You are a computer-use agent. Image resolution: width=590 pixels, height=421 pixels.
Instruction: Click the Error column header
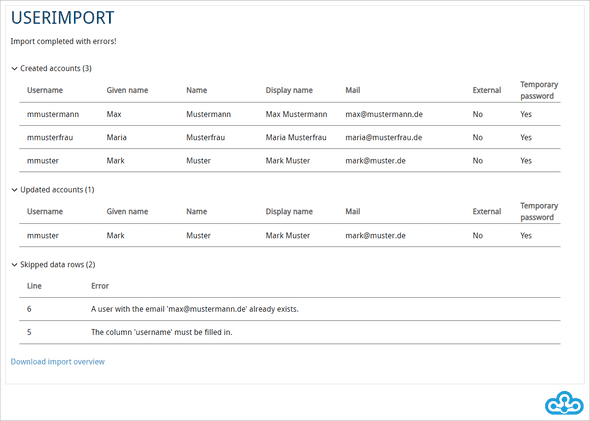click(100, 286)
